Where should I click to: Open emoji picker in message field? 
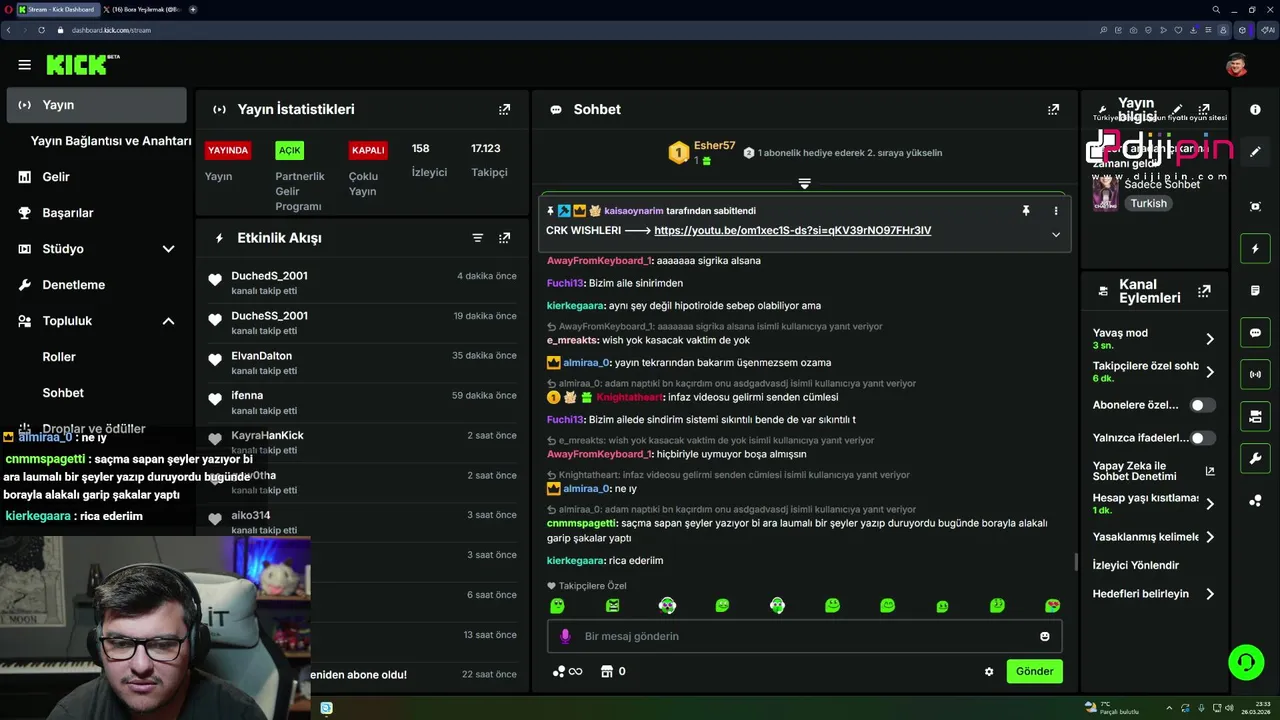(1045, 636)
